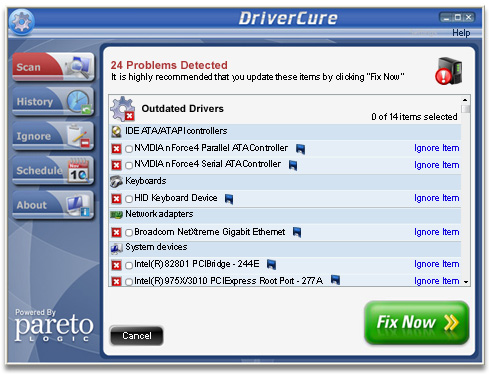Viewport: 490px width, 377px height.
Task: Click blue flag icon after Broadcom NetXtreme Ethernet
Action: (297, 232)
